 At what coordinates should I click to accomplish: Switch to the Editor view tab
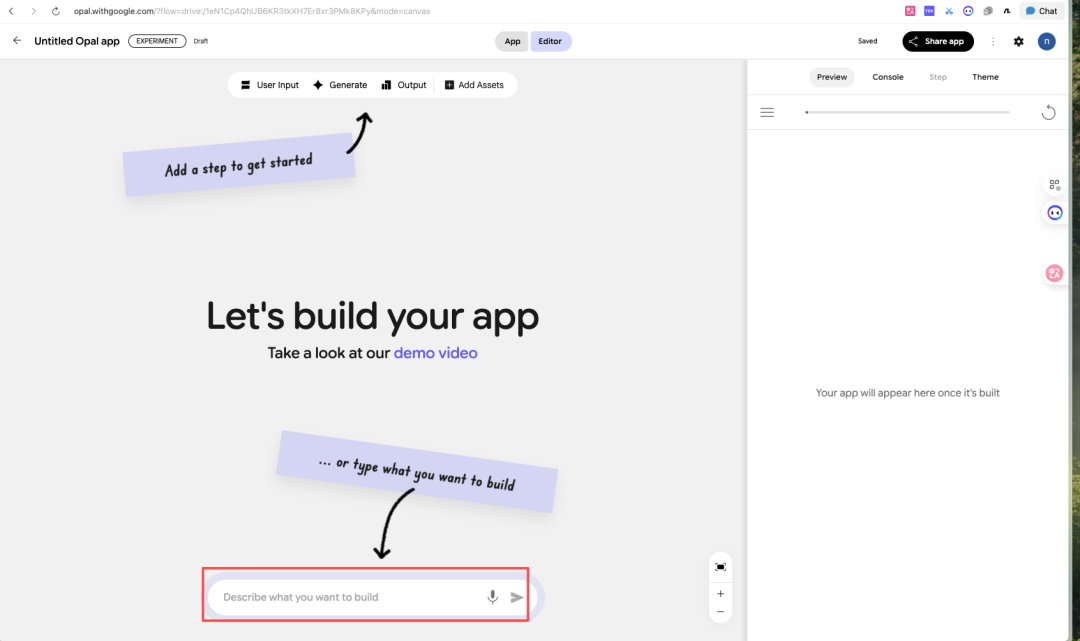(550, 41)
